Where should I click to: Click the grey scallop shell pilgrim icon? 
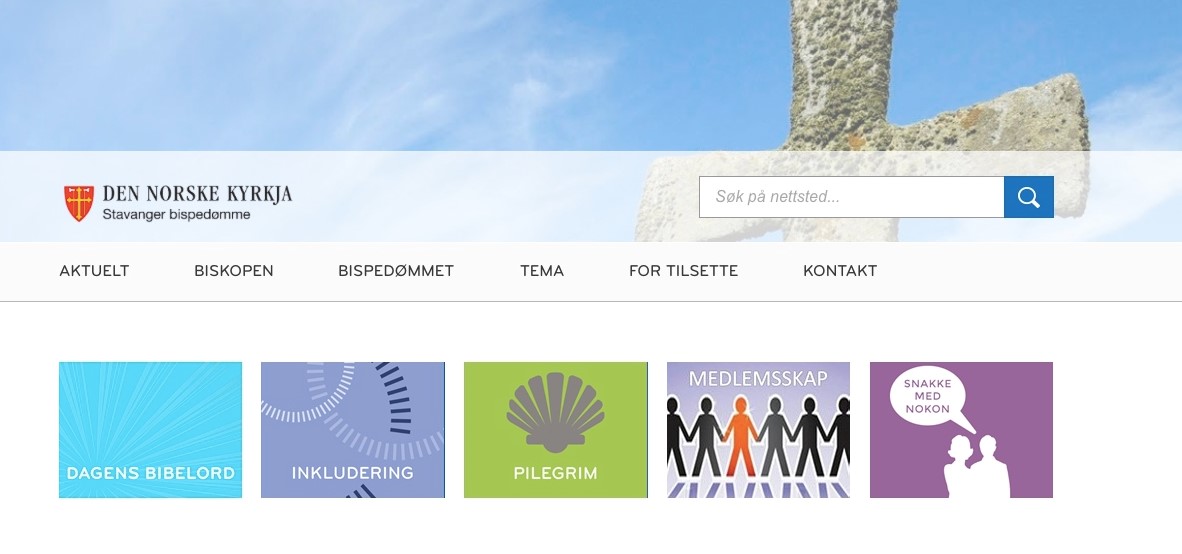coord(556,412)
